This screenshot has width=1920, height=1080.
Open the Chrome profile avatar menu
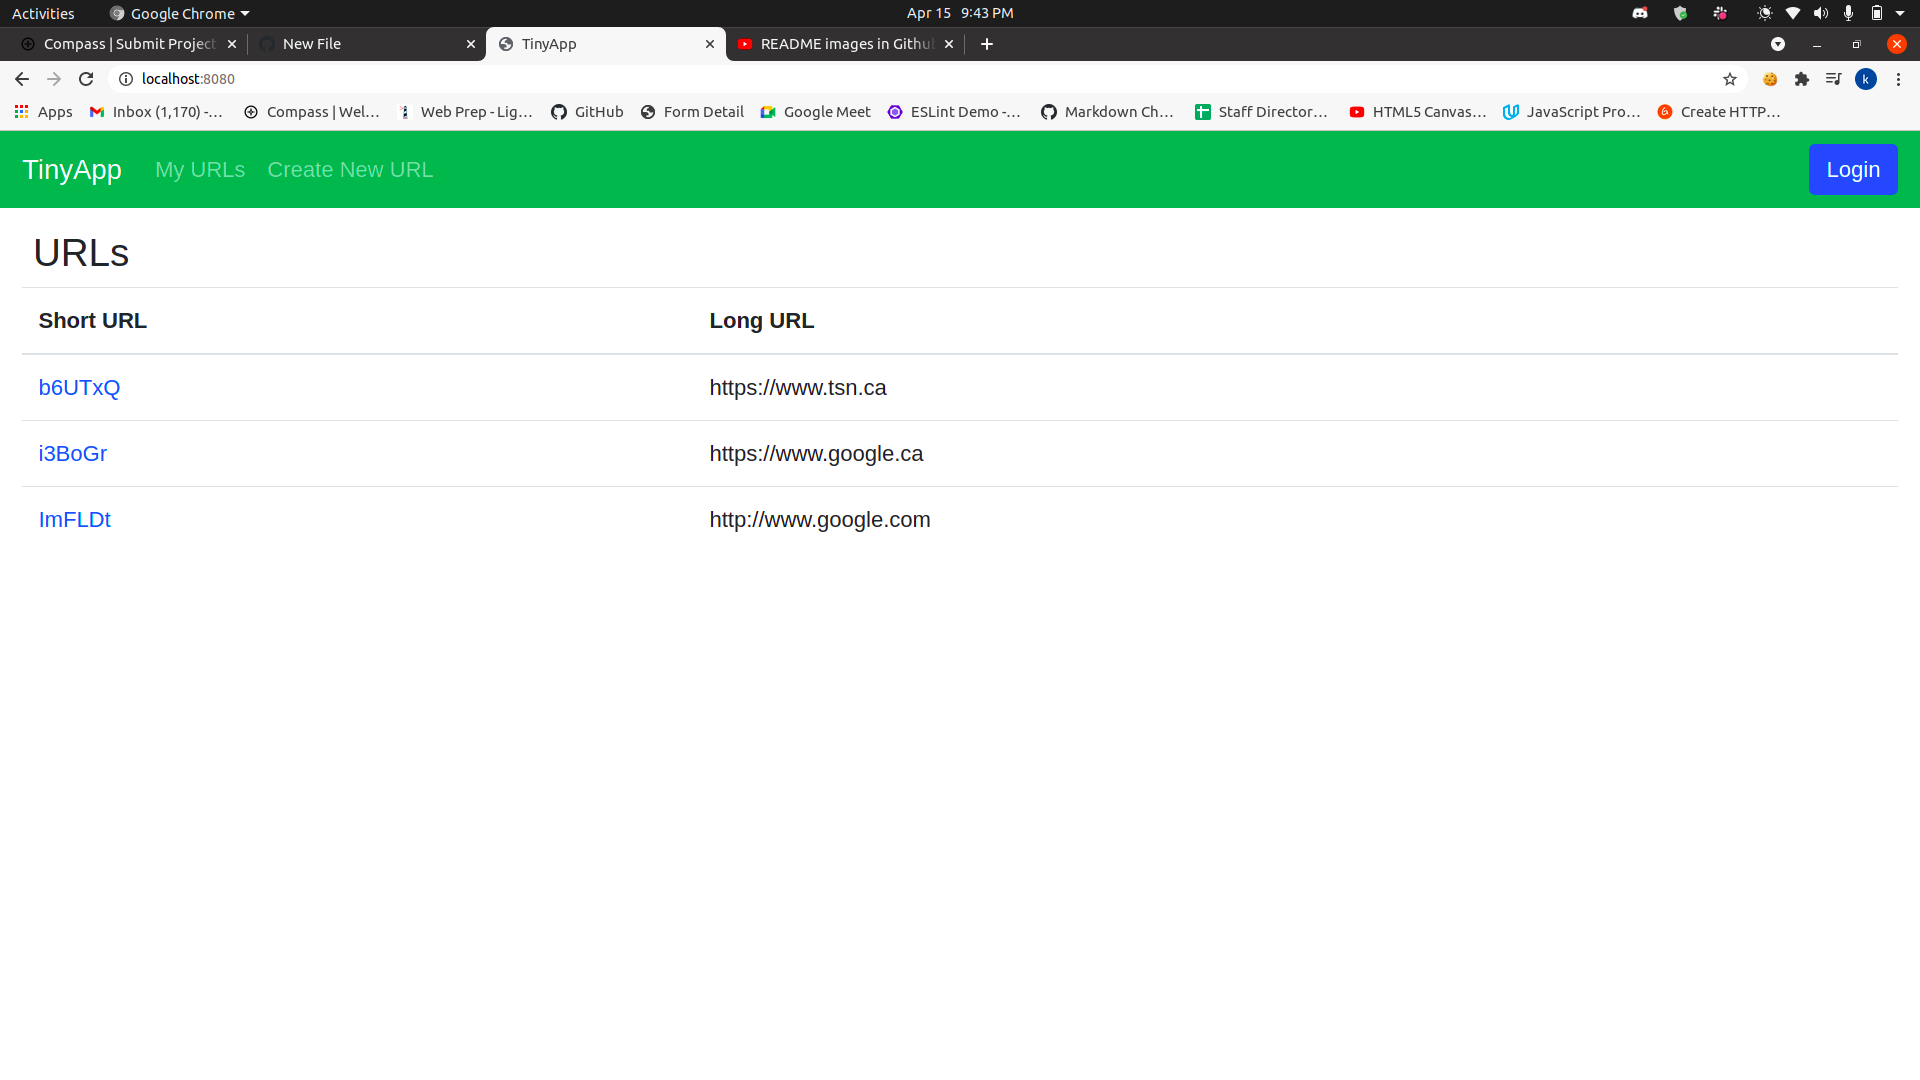point(1867,79)
